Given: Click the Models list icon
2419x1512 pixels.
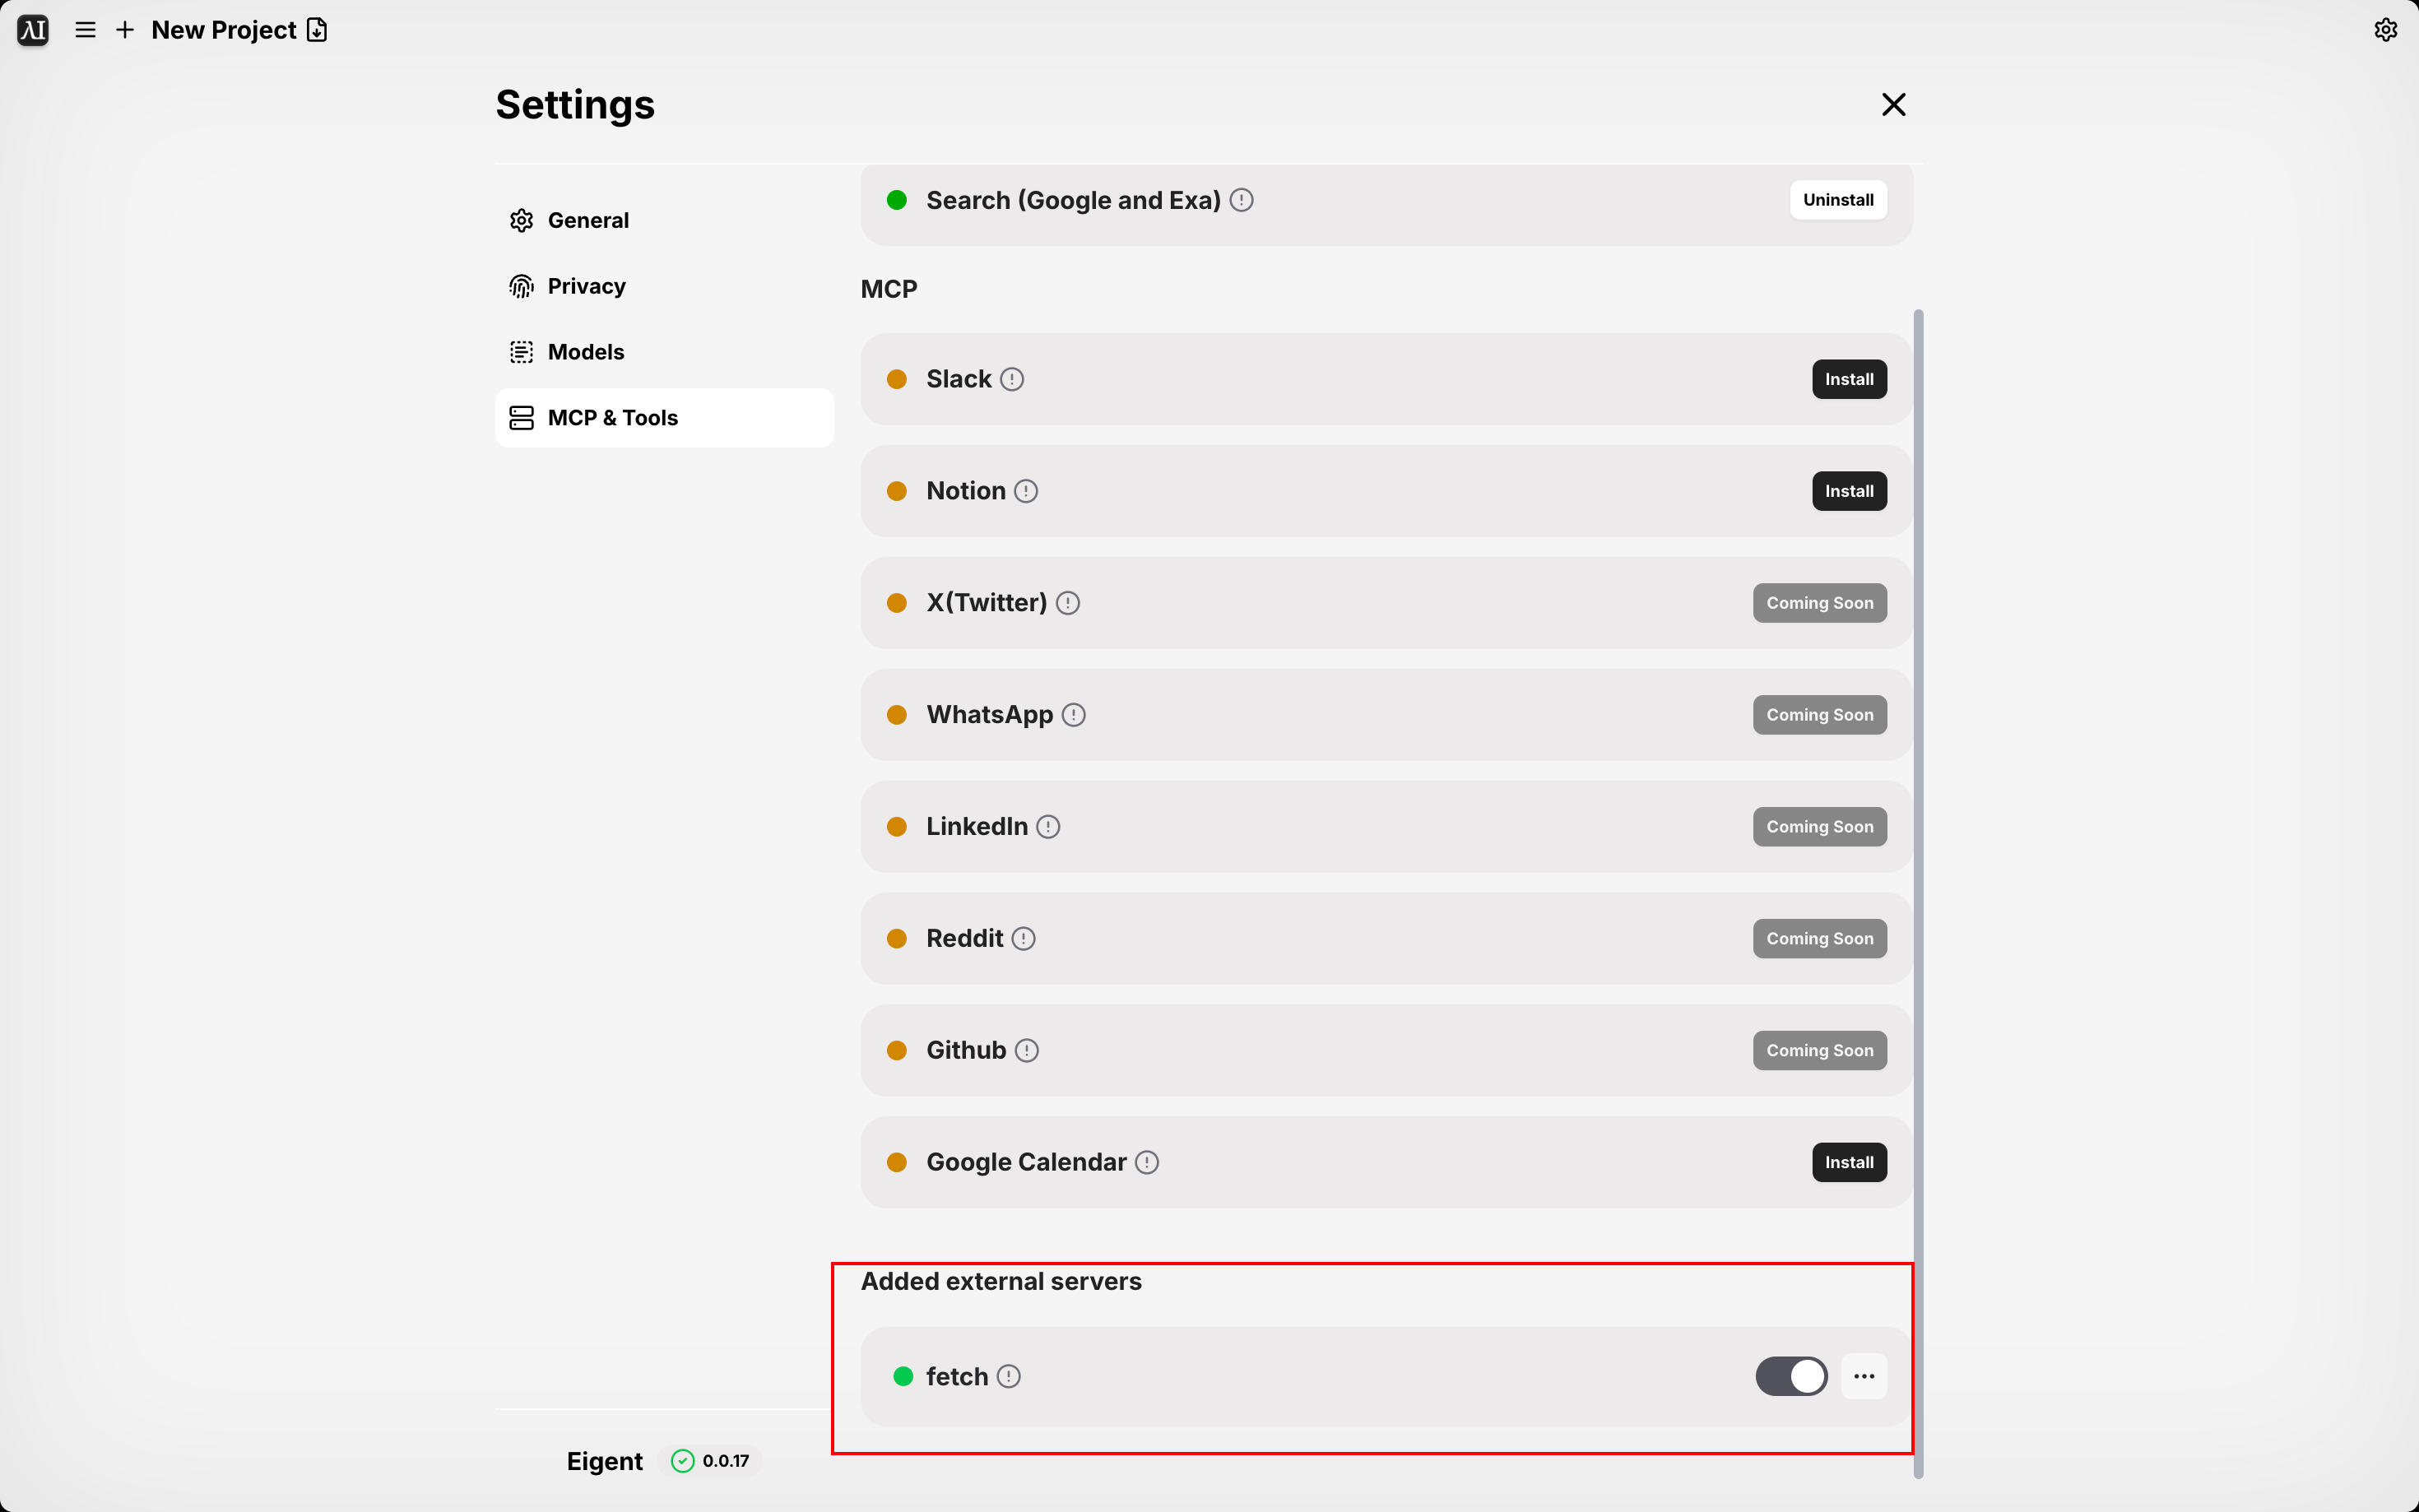Looking at the screenshot, I should coord(521,352).
